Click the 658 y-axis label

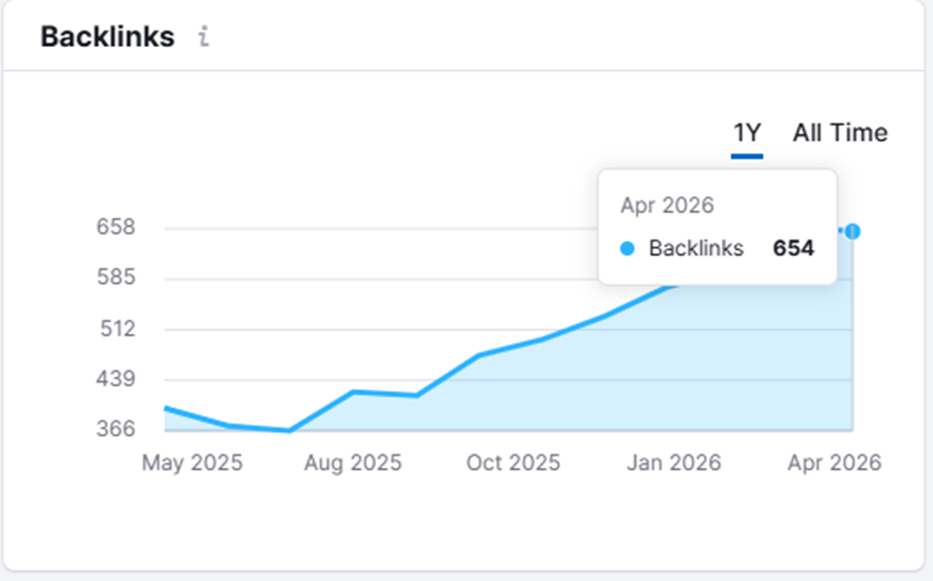coord(116,228)
